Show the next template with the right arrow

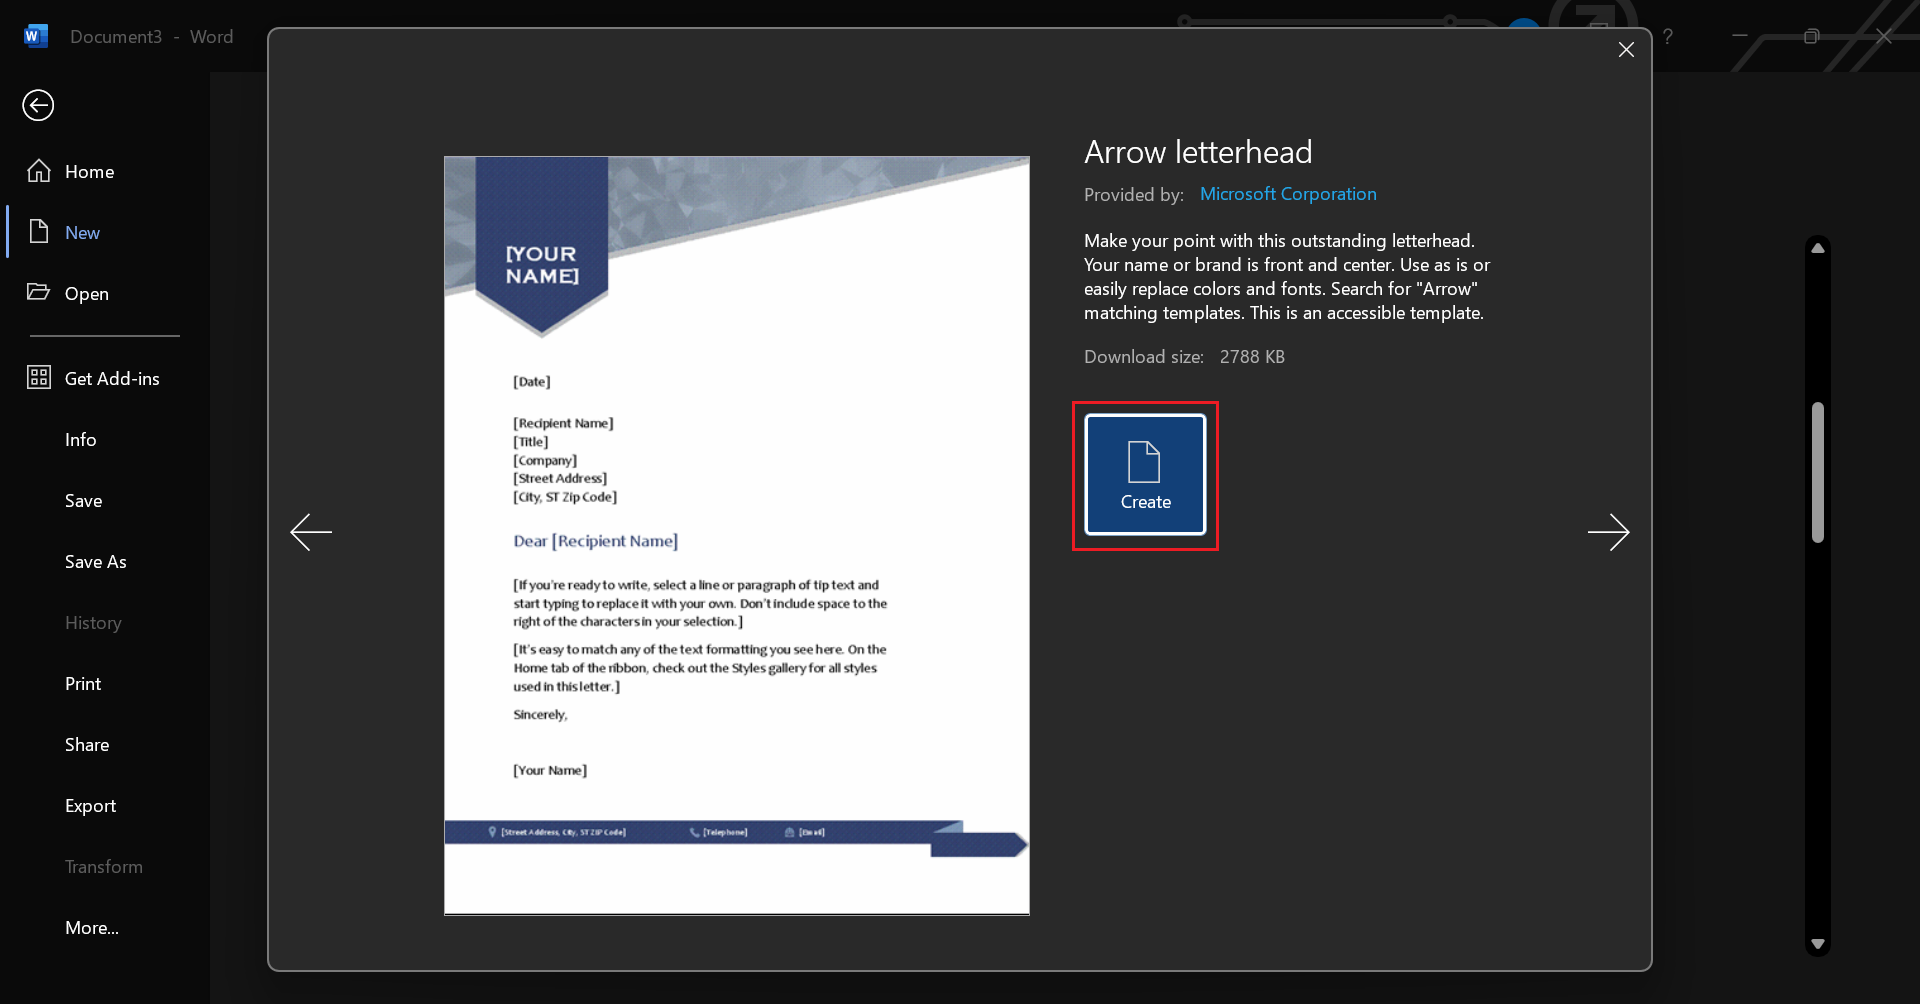click(x=1608, y=532)
